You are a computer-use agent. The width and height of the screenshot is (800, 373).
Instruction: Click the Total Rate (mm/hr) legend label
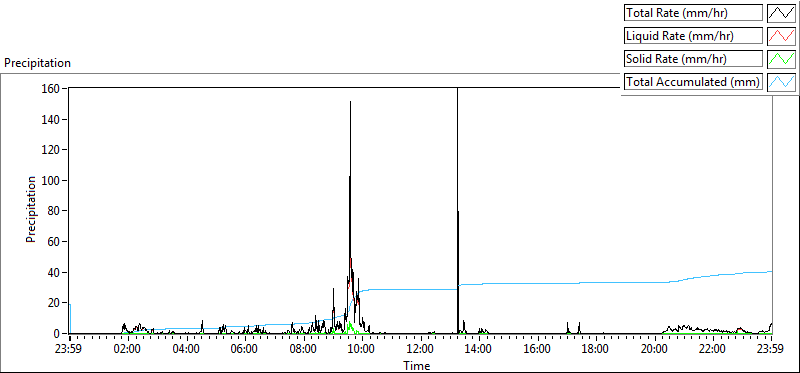point(694,13)
